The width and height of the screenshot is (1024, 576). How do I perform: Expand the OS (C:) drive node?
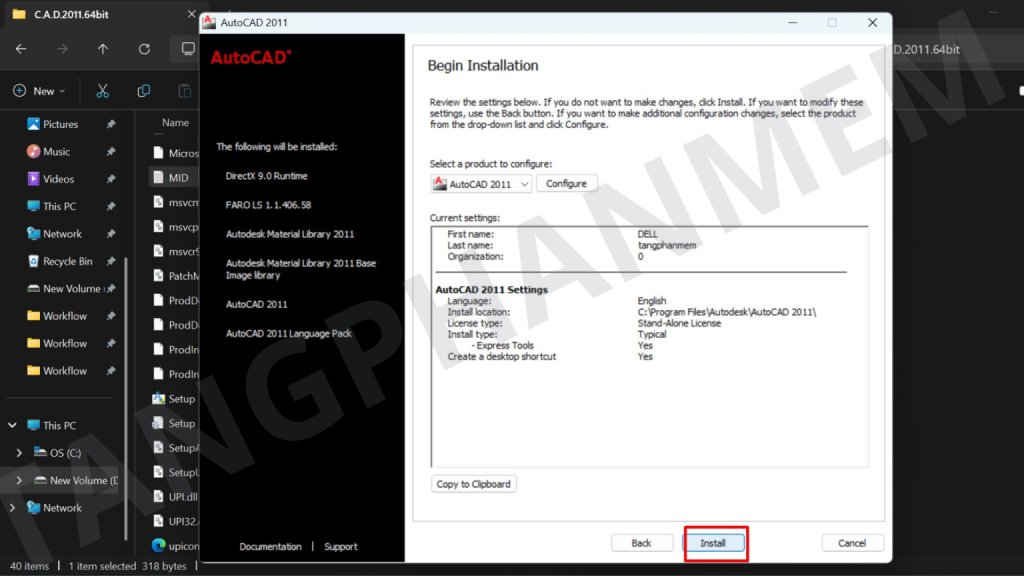point(20,453)
